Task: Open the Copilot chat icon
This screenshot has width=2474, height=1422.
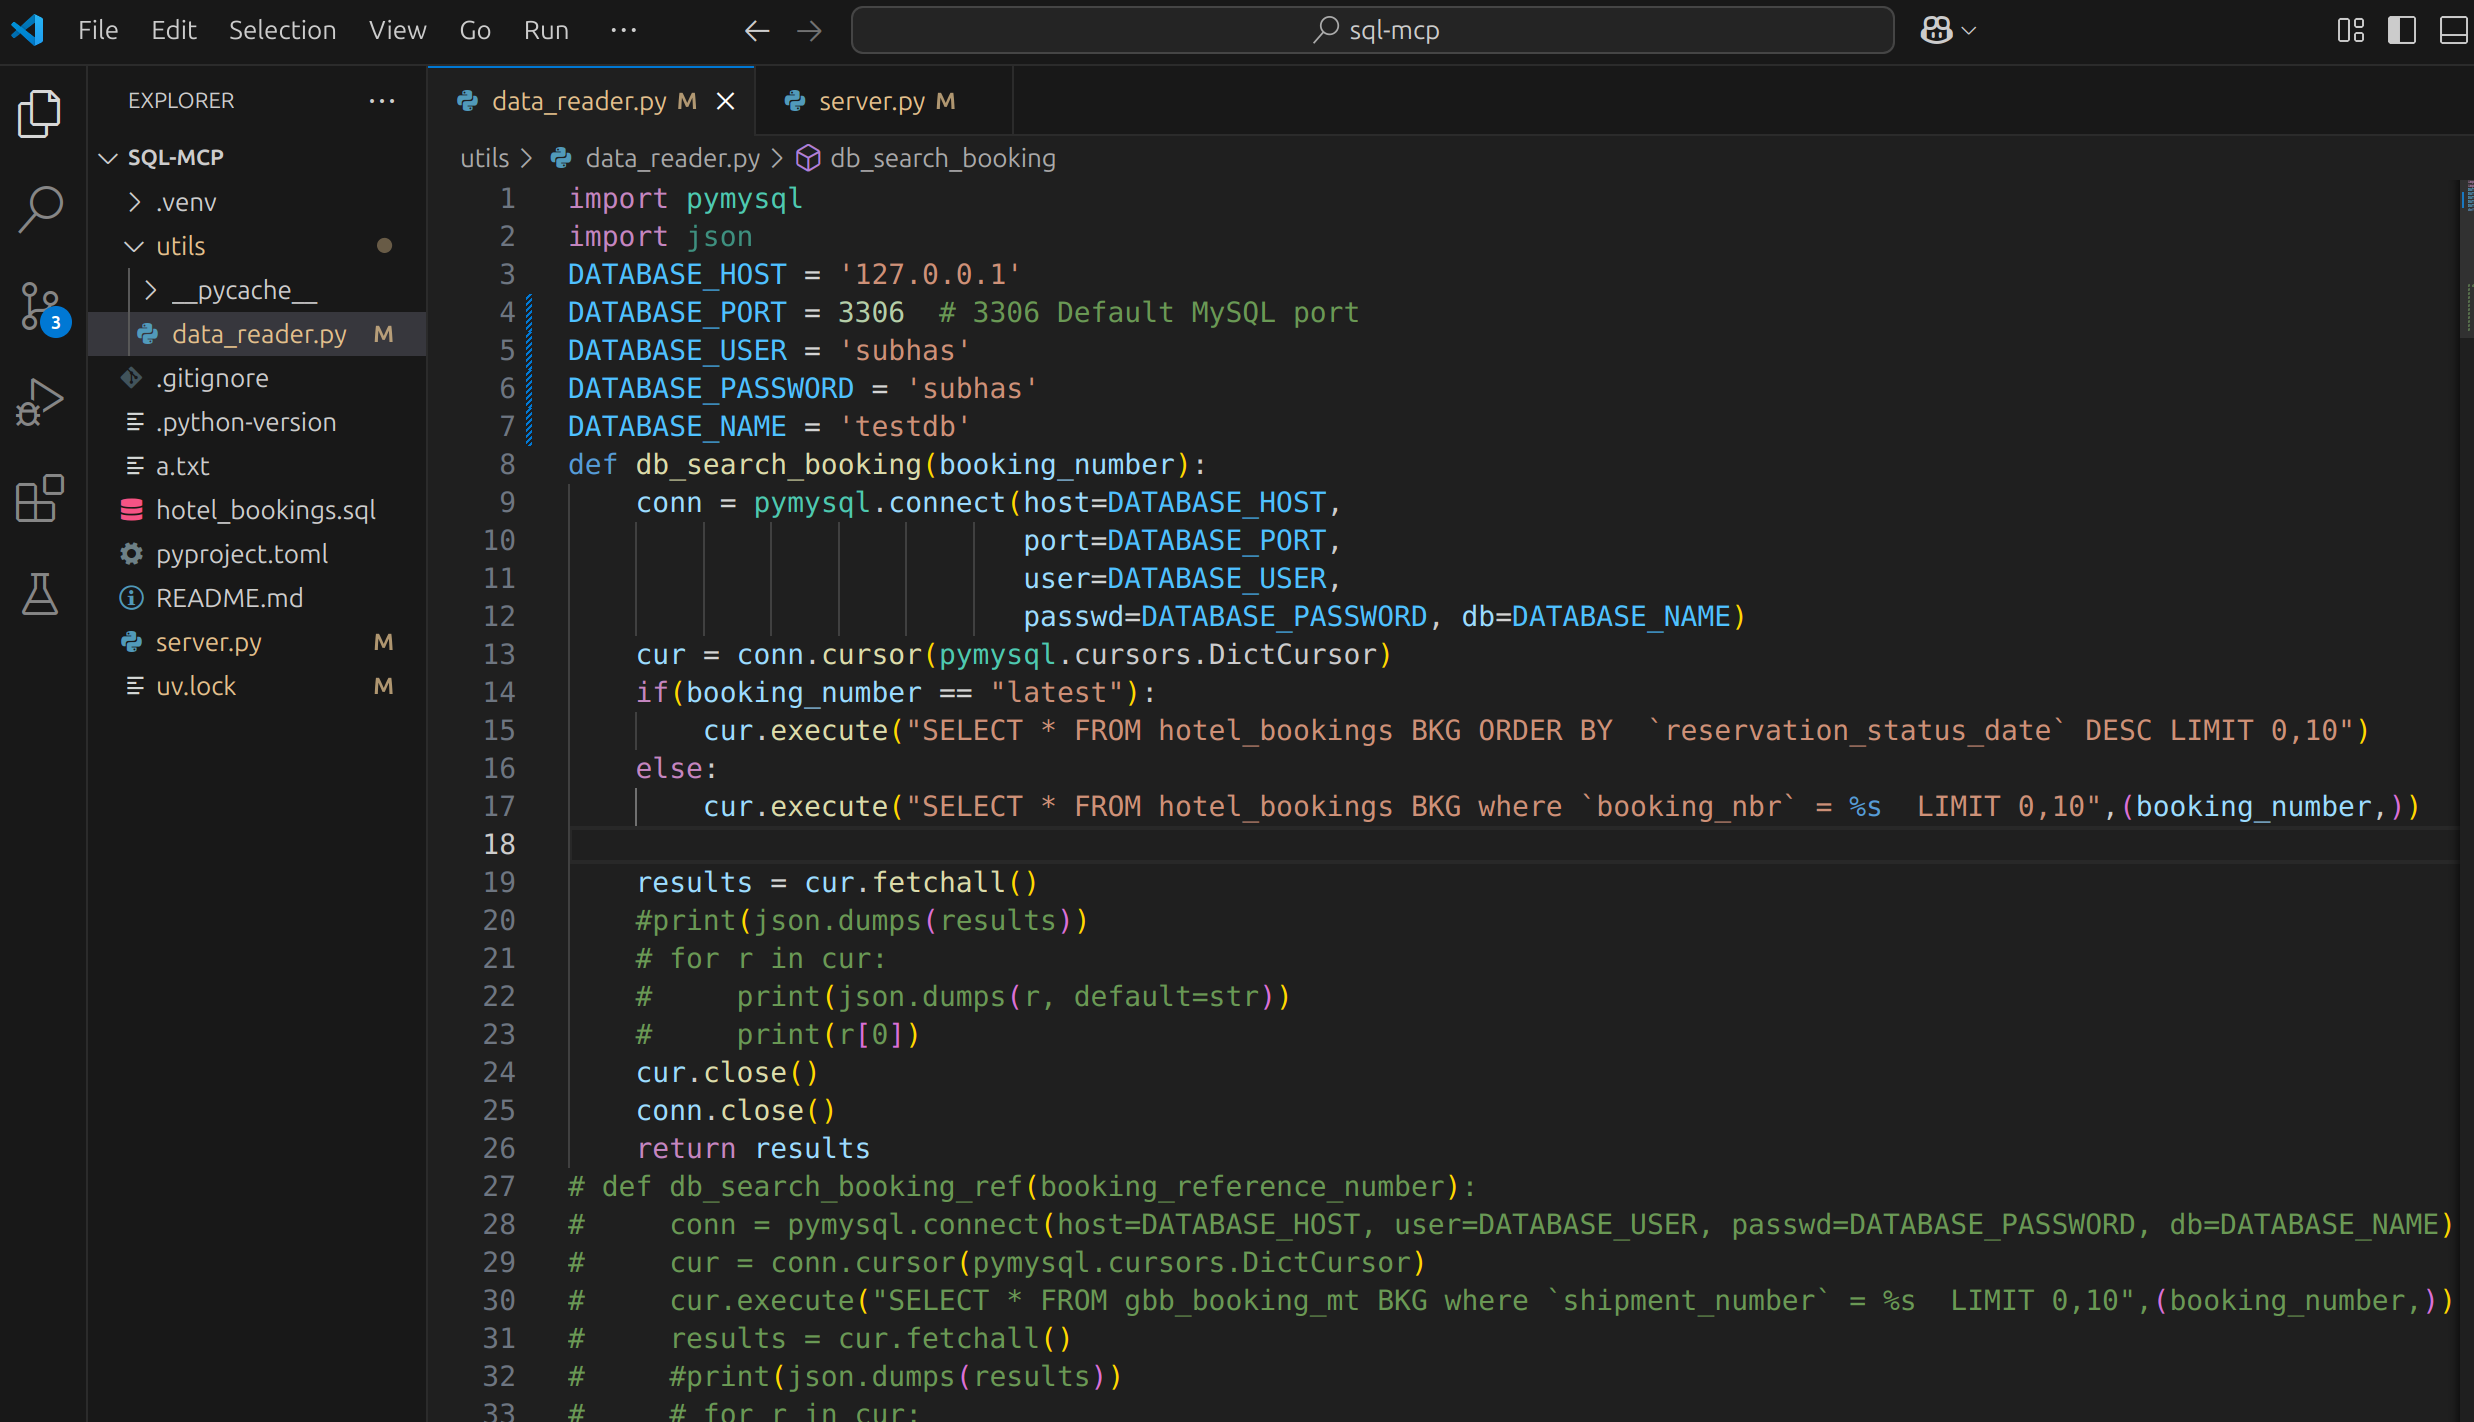Action: (x=1936, y=30)
